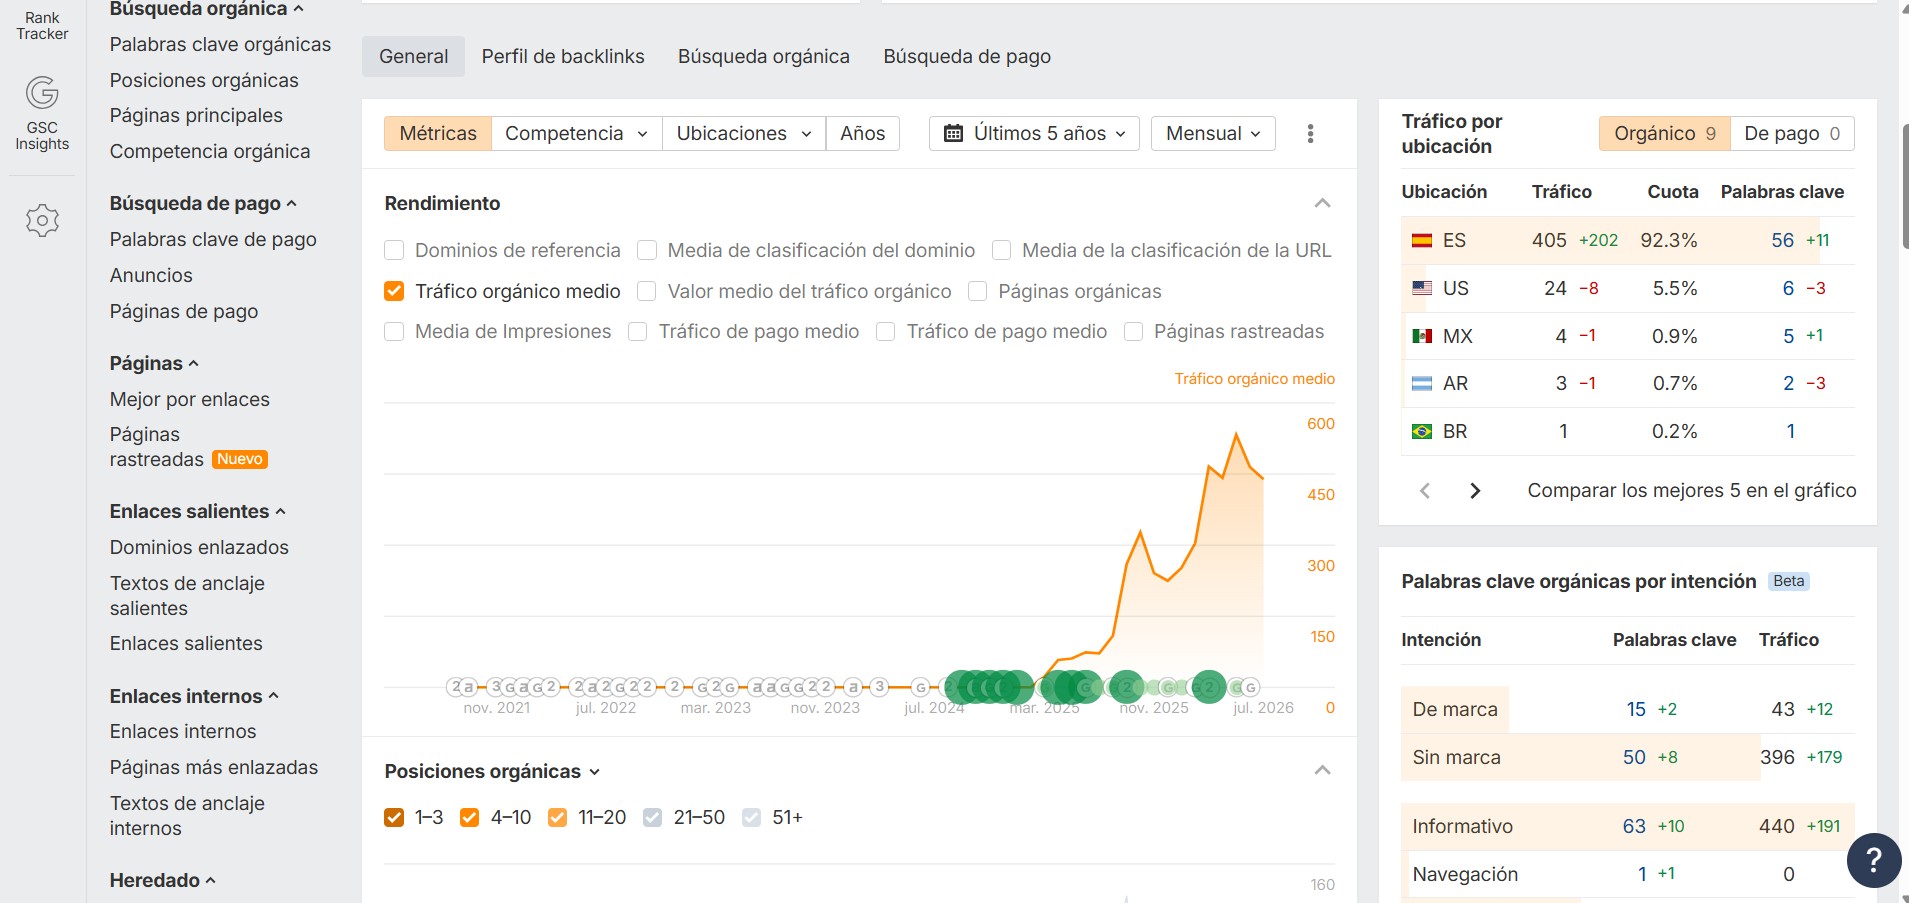
Task: Select Métricas view button
Action: [438, 133]
